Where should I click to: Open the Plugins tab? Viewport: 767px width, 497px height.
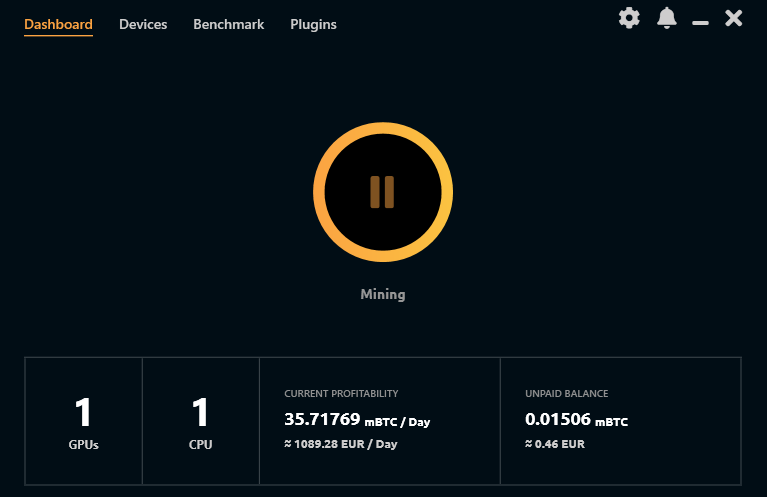pyautogui.click(x=313, y=24)
